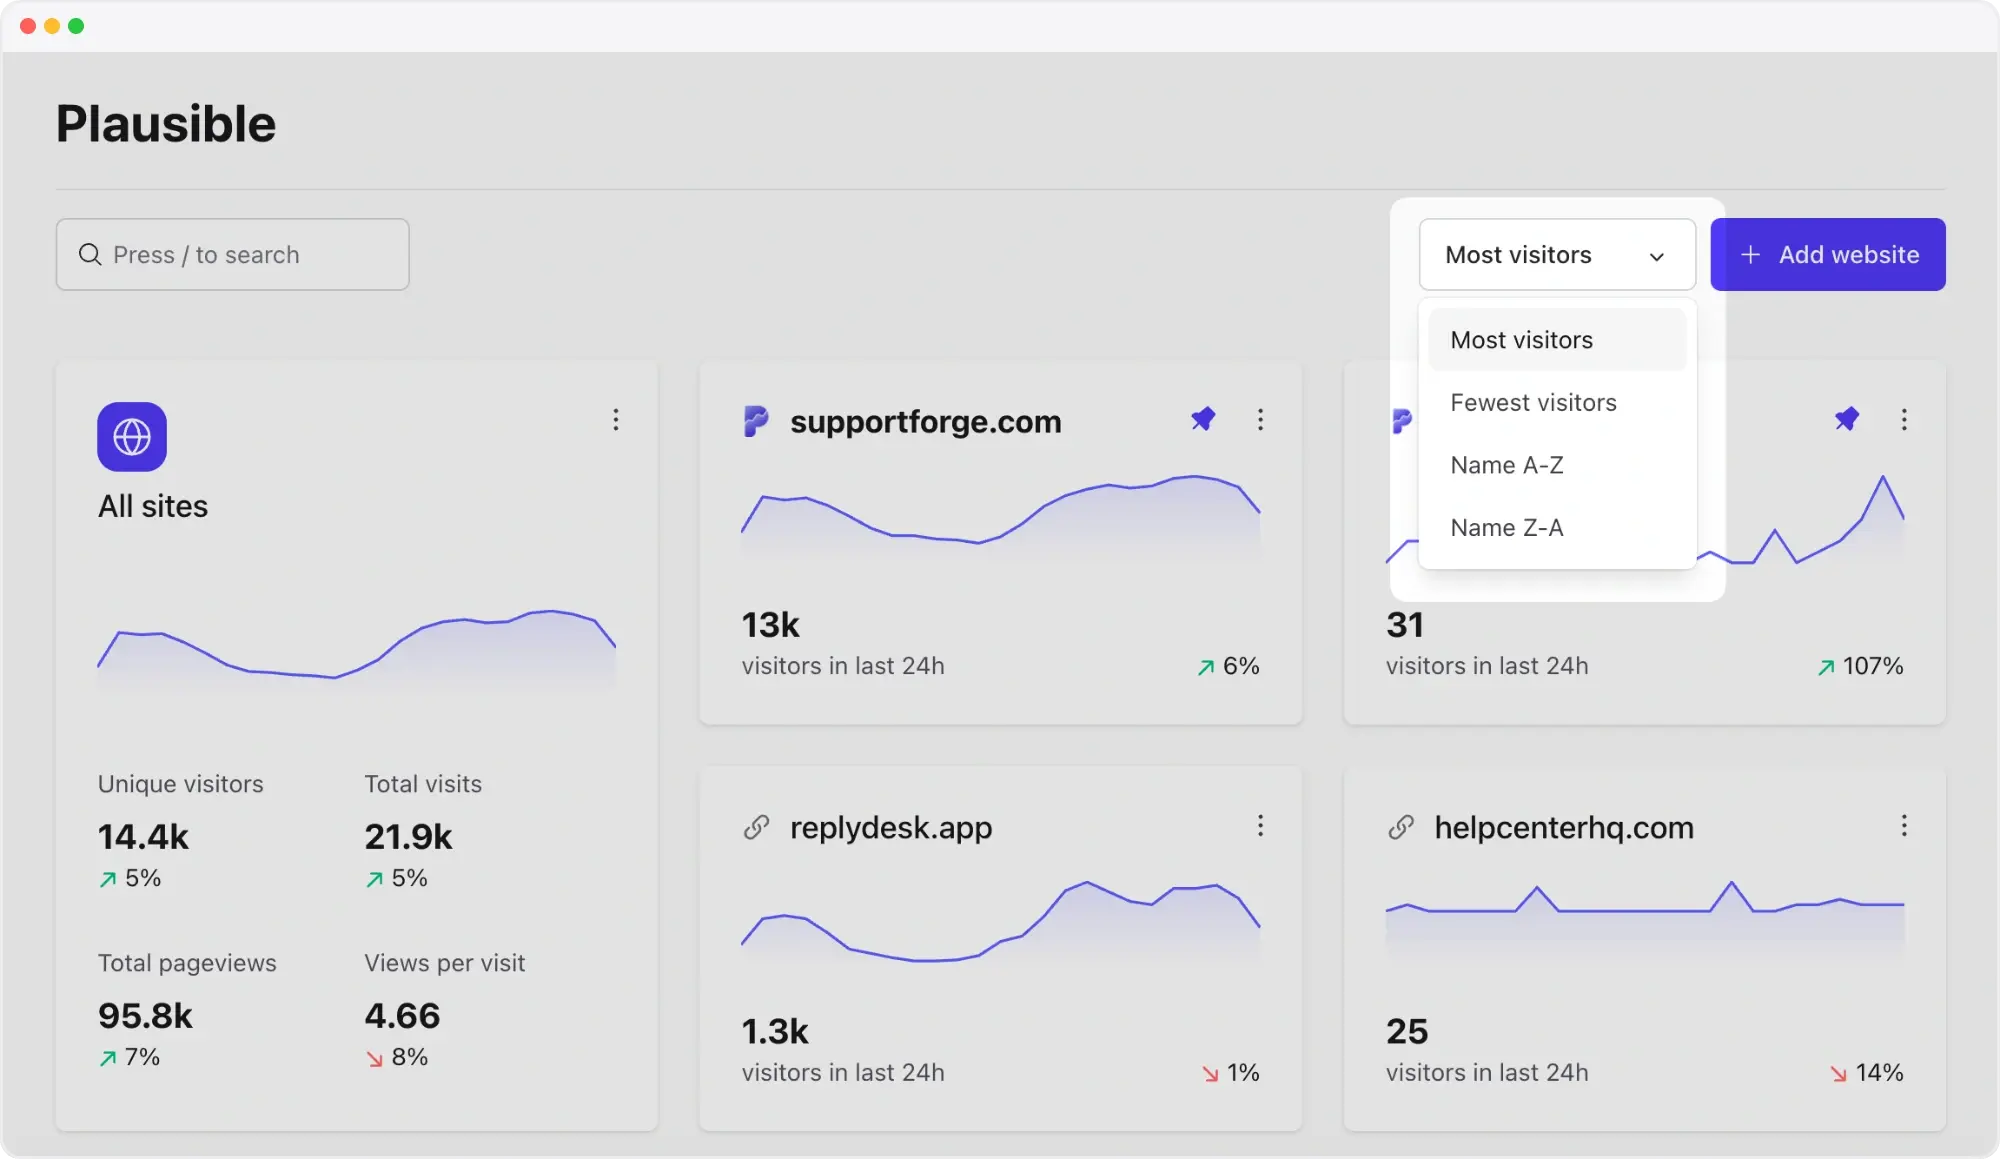Screen dimensions: 2000x1159
Task: Select Fewest visitors sort option
Action: tap(1533, 403)
